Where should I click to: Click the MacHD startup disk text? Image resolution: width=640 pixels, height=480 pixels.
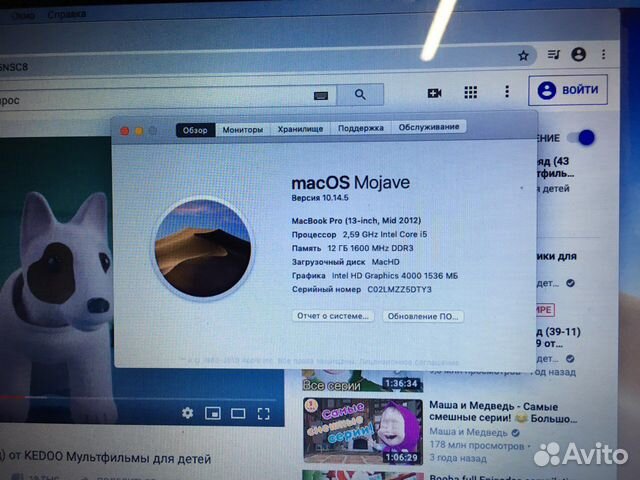click(386, 262)
